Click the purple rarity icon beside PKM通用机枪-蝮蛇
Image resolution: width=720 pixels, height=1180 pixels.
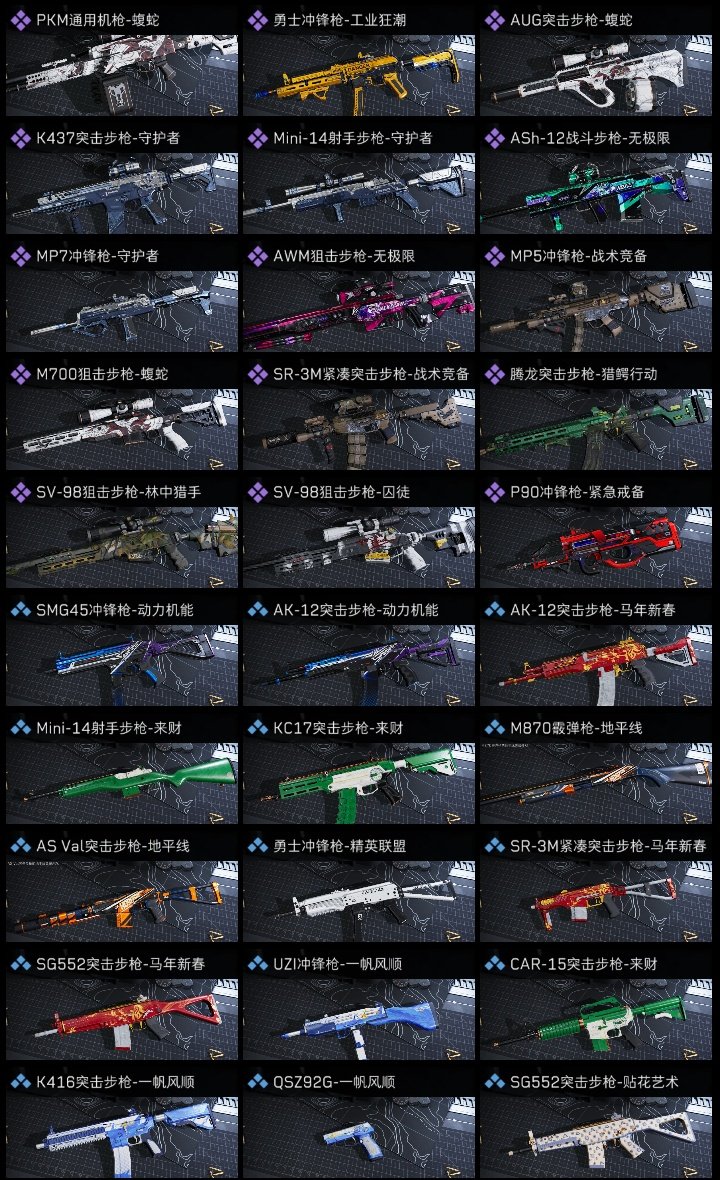tap(20, 20)
